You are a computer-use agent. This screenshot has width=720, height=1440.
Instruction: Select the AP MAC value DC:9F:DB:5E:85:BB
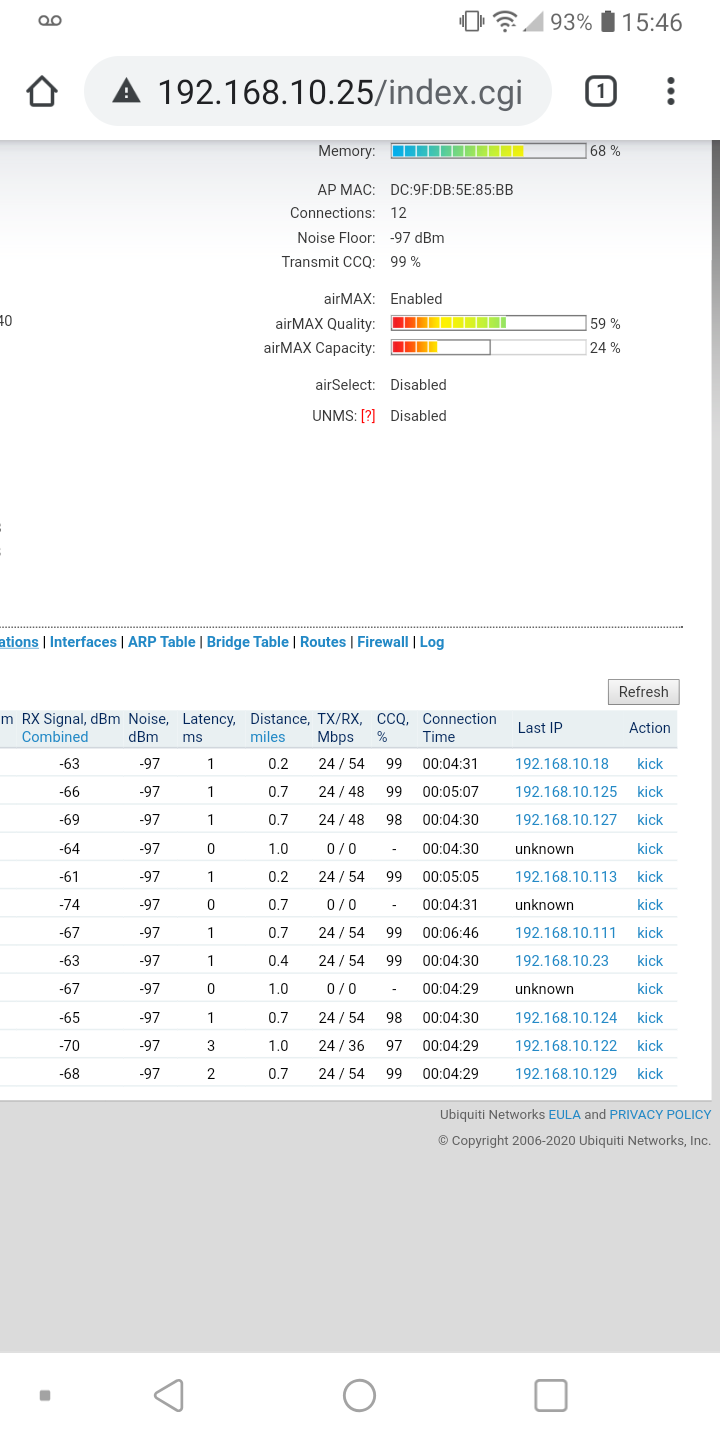452,189
